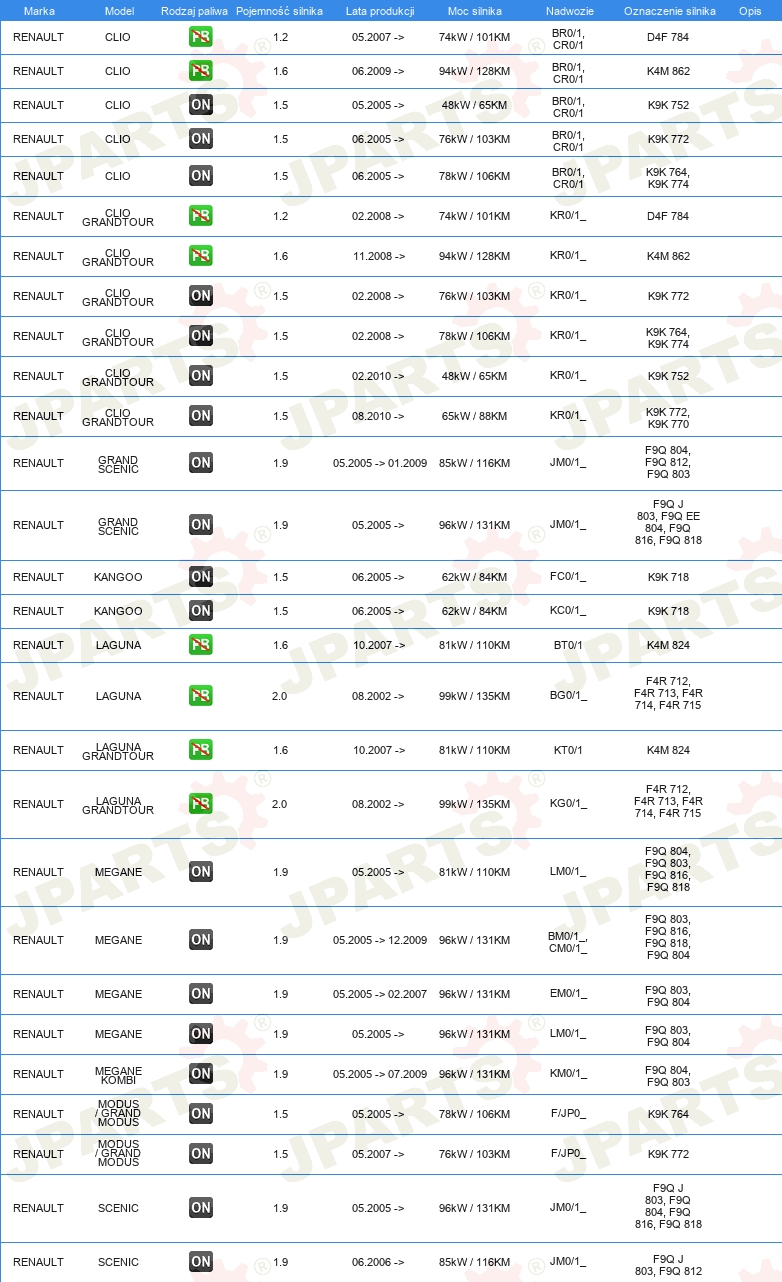Image resolution: width=782 pixels, height=1282 pixels.
Task: Click the diesel icon for Clio Grandtour 65kW / 88KM
Action: pos(200,416)
